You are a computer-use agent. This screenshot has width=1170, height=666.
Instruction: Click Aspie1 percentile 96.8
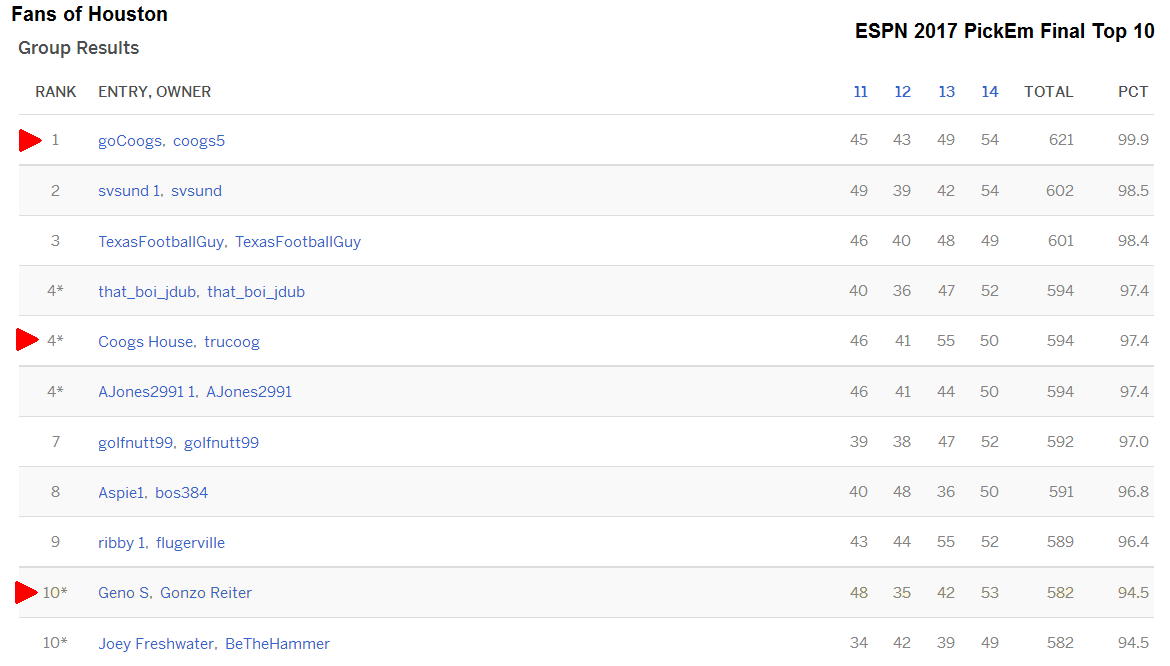point(1133,491)
